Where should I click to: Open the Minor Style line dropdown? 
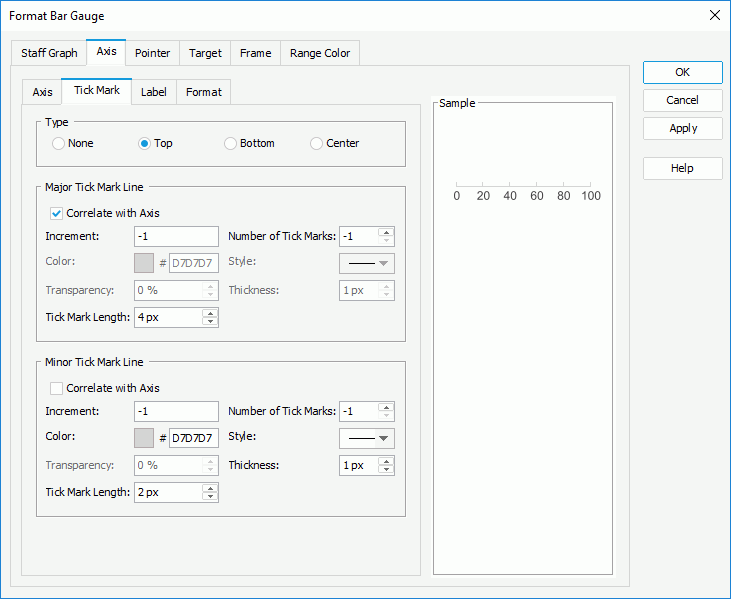point(367,438)
